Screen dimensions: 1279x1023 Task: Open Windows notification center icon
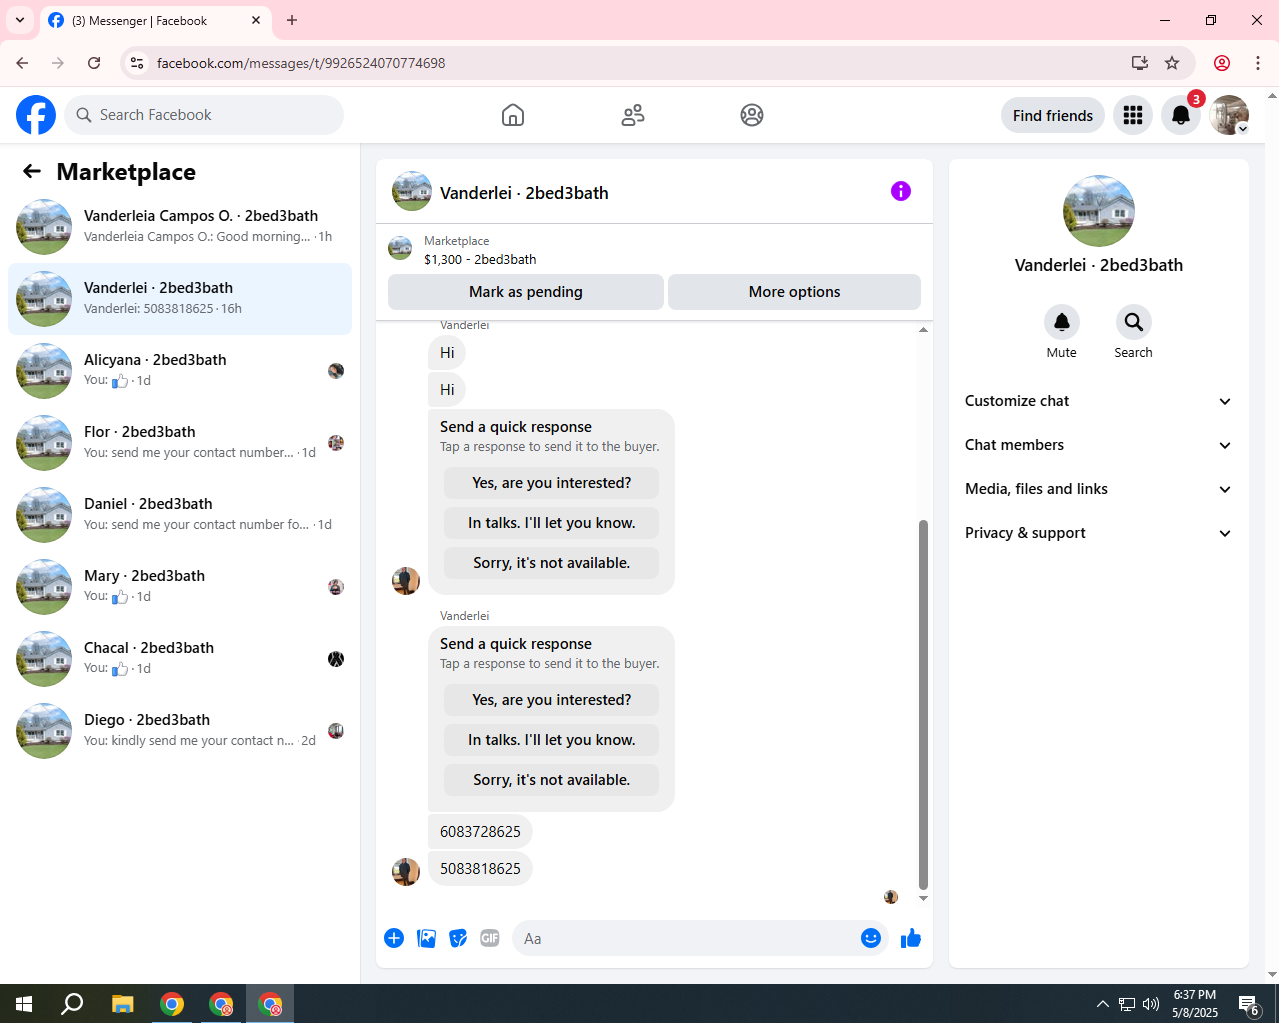pos(1248,1004)
